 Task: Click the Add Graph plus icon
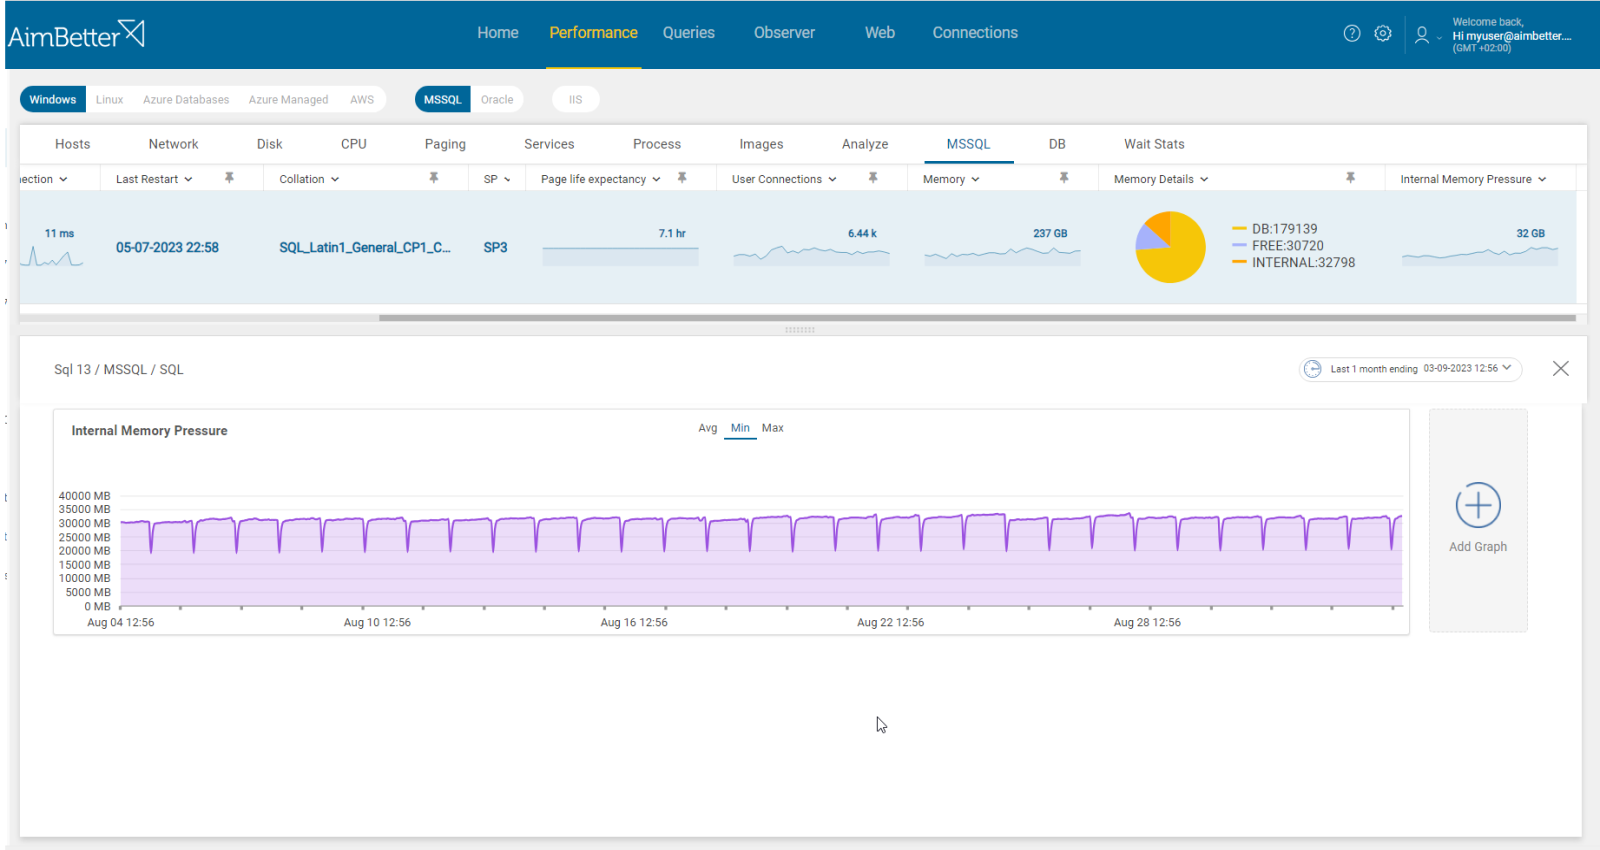(x=1478, y=505)
